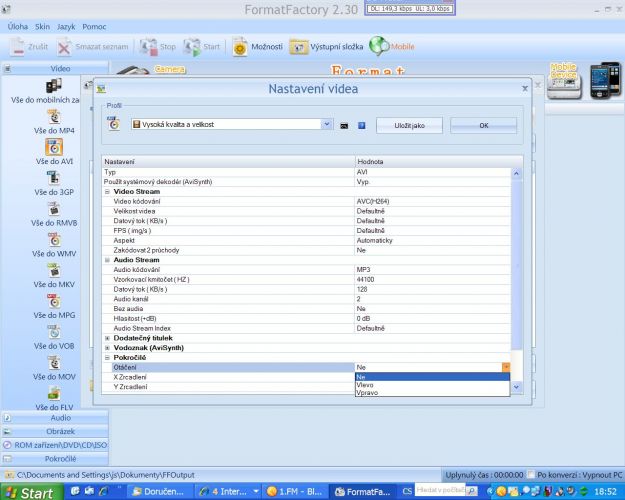
Task: Open the FormatFa... taskbar button
Action: [363, 492]
